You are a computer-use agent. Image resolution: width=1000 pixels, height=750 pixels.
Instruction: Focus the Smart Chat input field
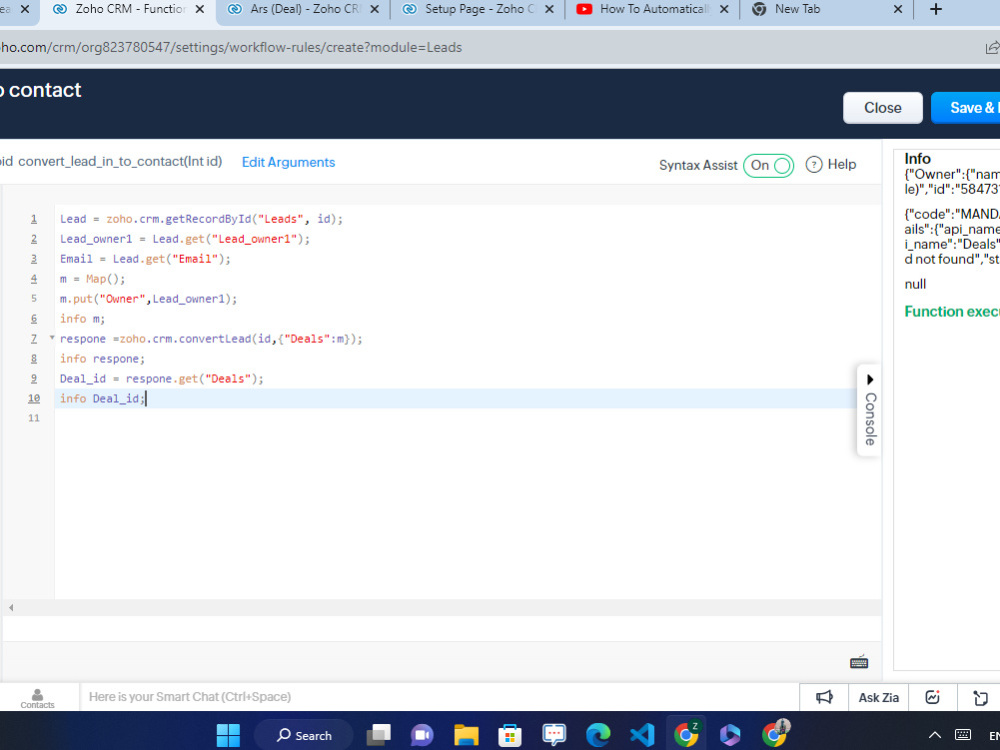click(x=439, y=697)
